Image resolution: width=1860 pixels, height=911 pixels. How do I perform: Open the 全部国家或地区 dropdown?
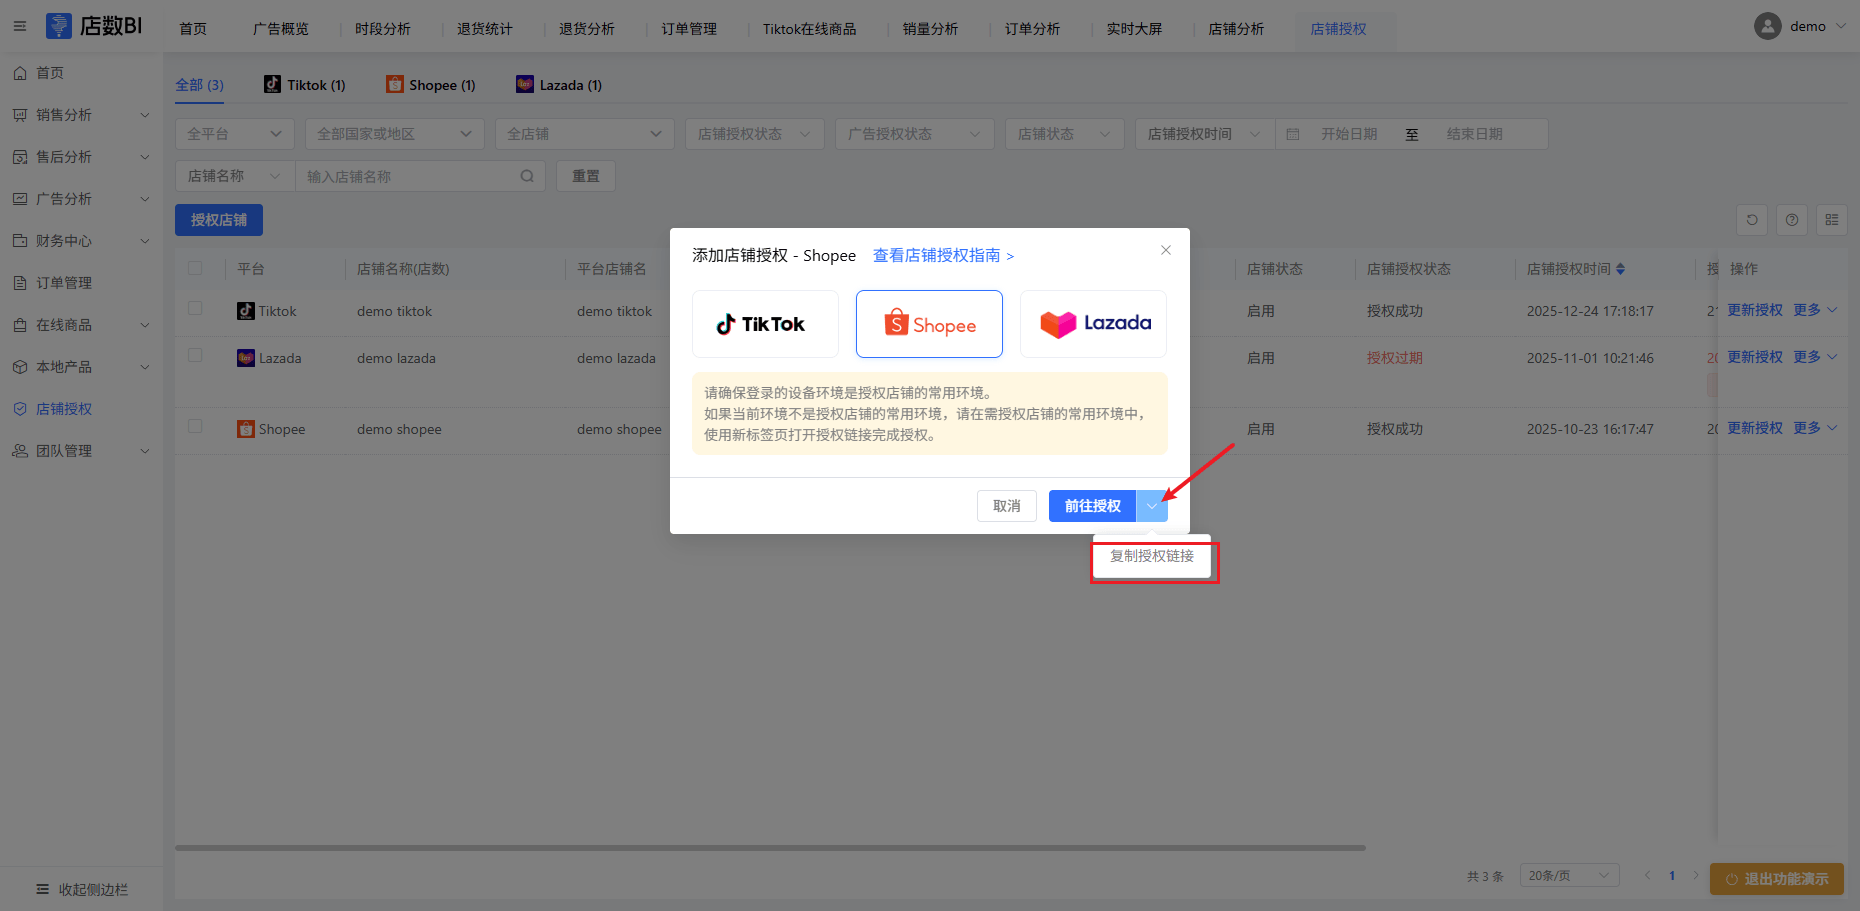point(395,134)
